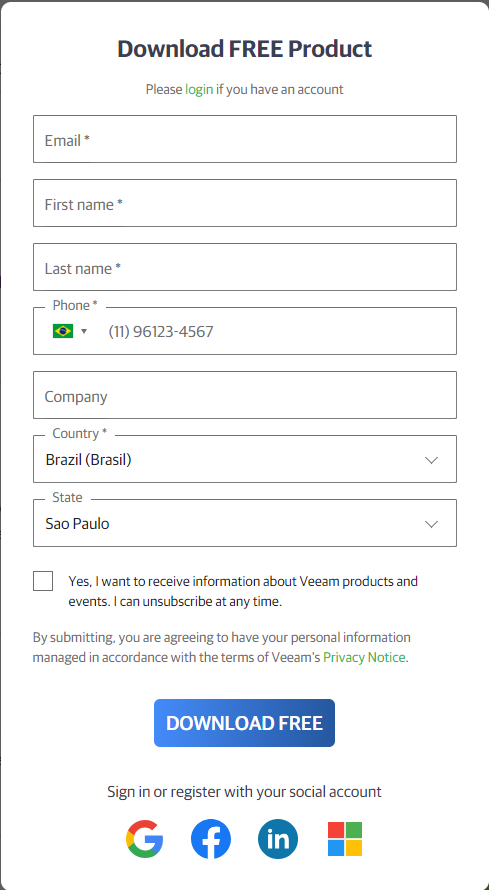
Task: Focus the Last name input field
Action: 245,267
